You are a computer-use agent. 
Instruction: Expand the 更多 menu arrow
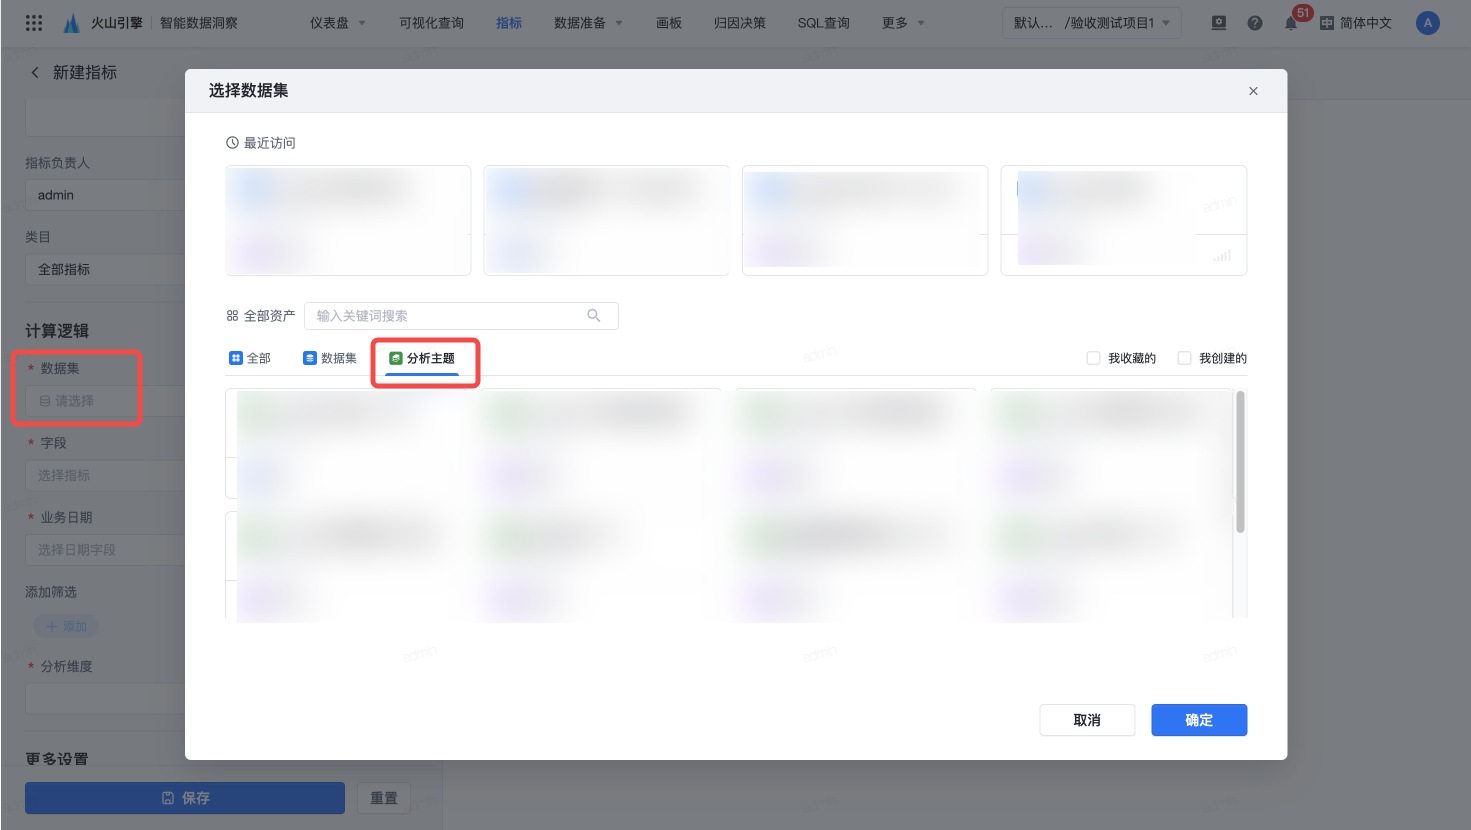click(921, 23)
